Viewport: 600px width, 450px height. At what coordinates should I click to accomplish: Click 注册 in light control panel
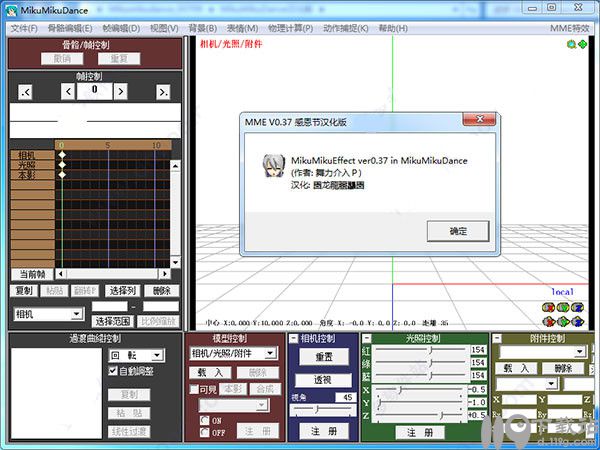[x=420, y=432]
